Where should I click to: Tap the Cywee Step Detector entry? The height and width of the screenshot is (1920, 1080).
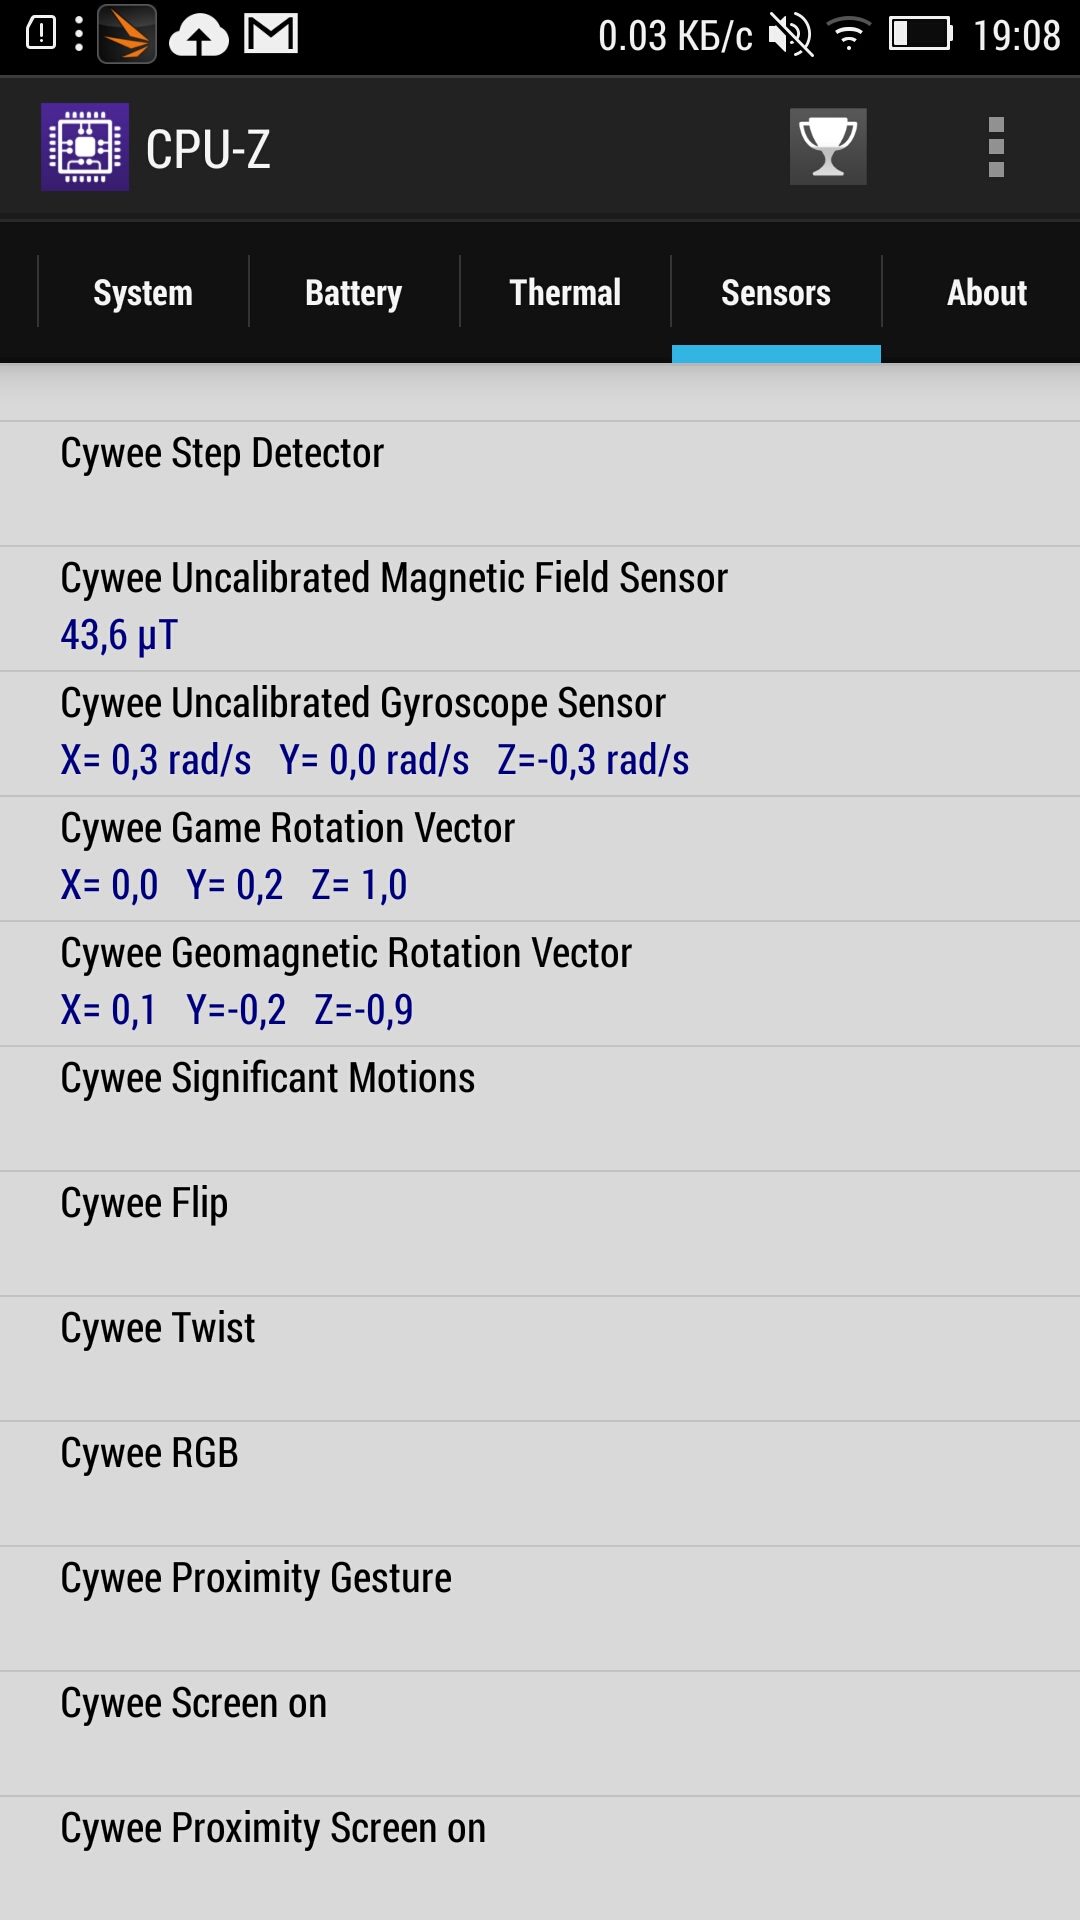(540, 483)
